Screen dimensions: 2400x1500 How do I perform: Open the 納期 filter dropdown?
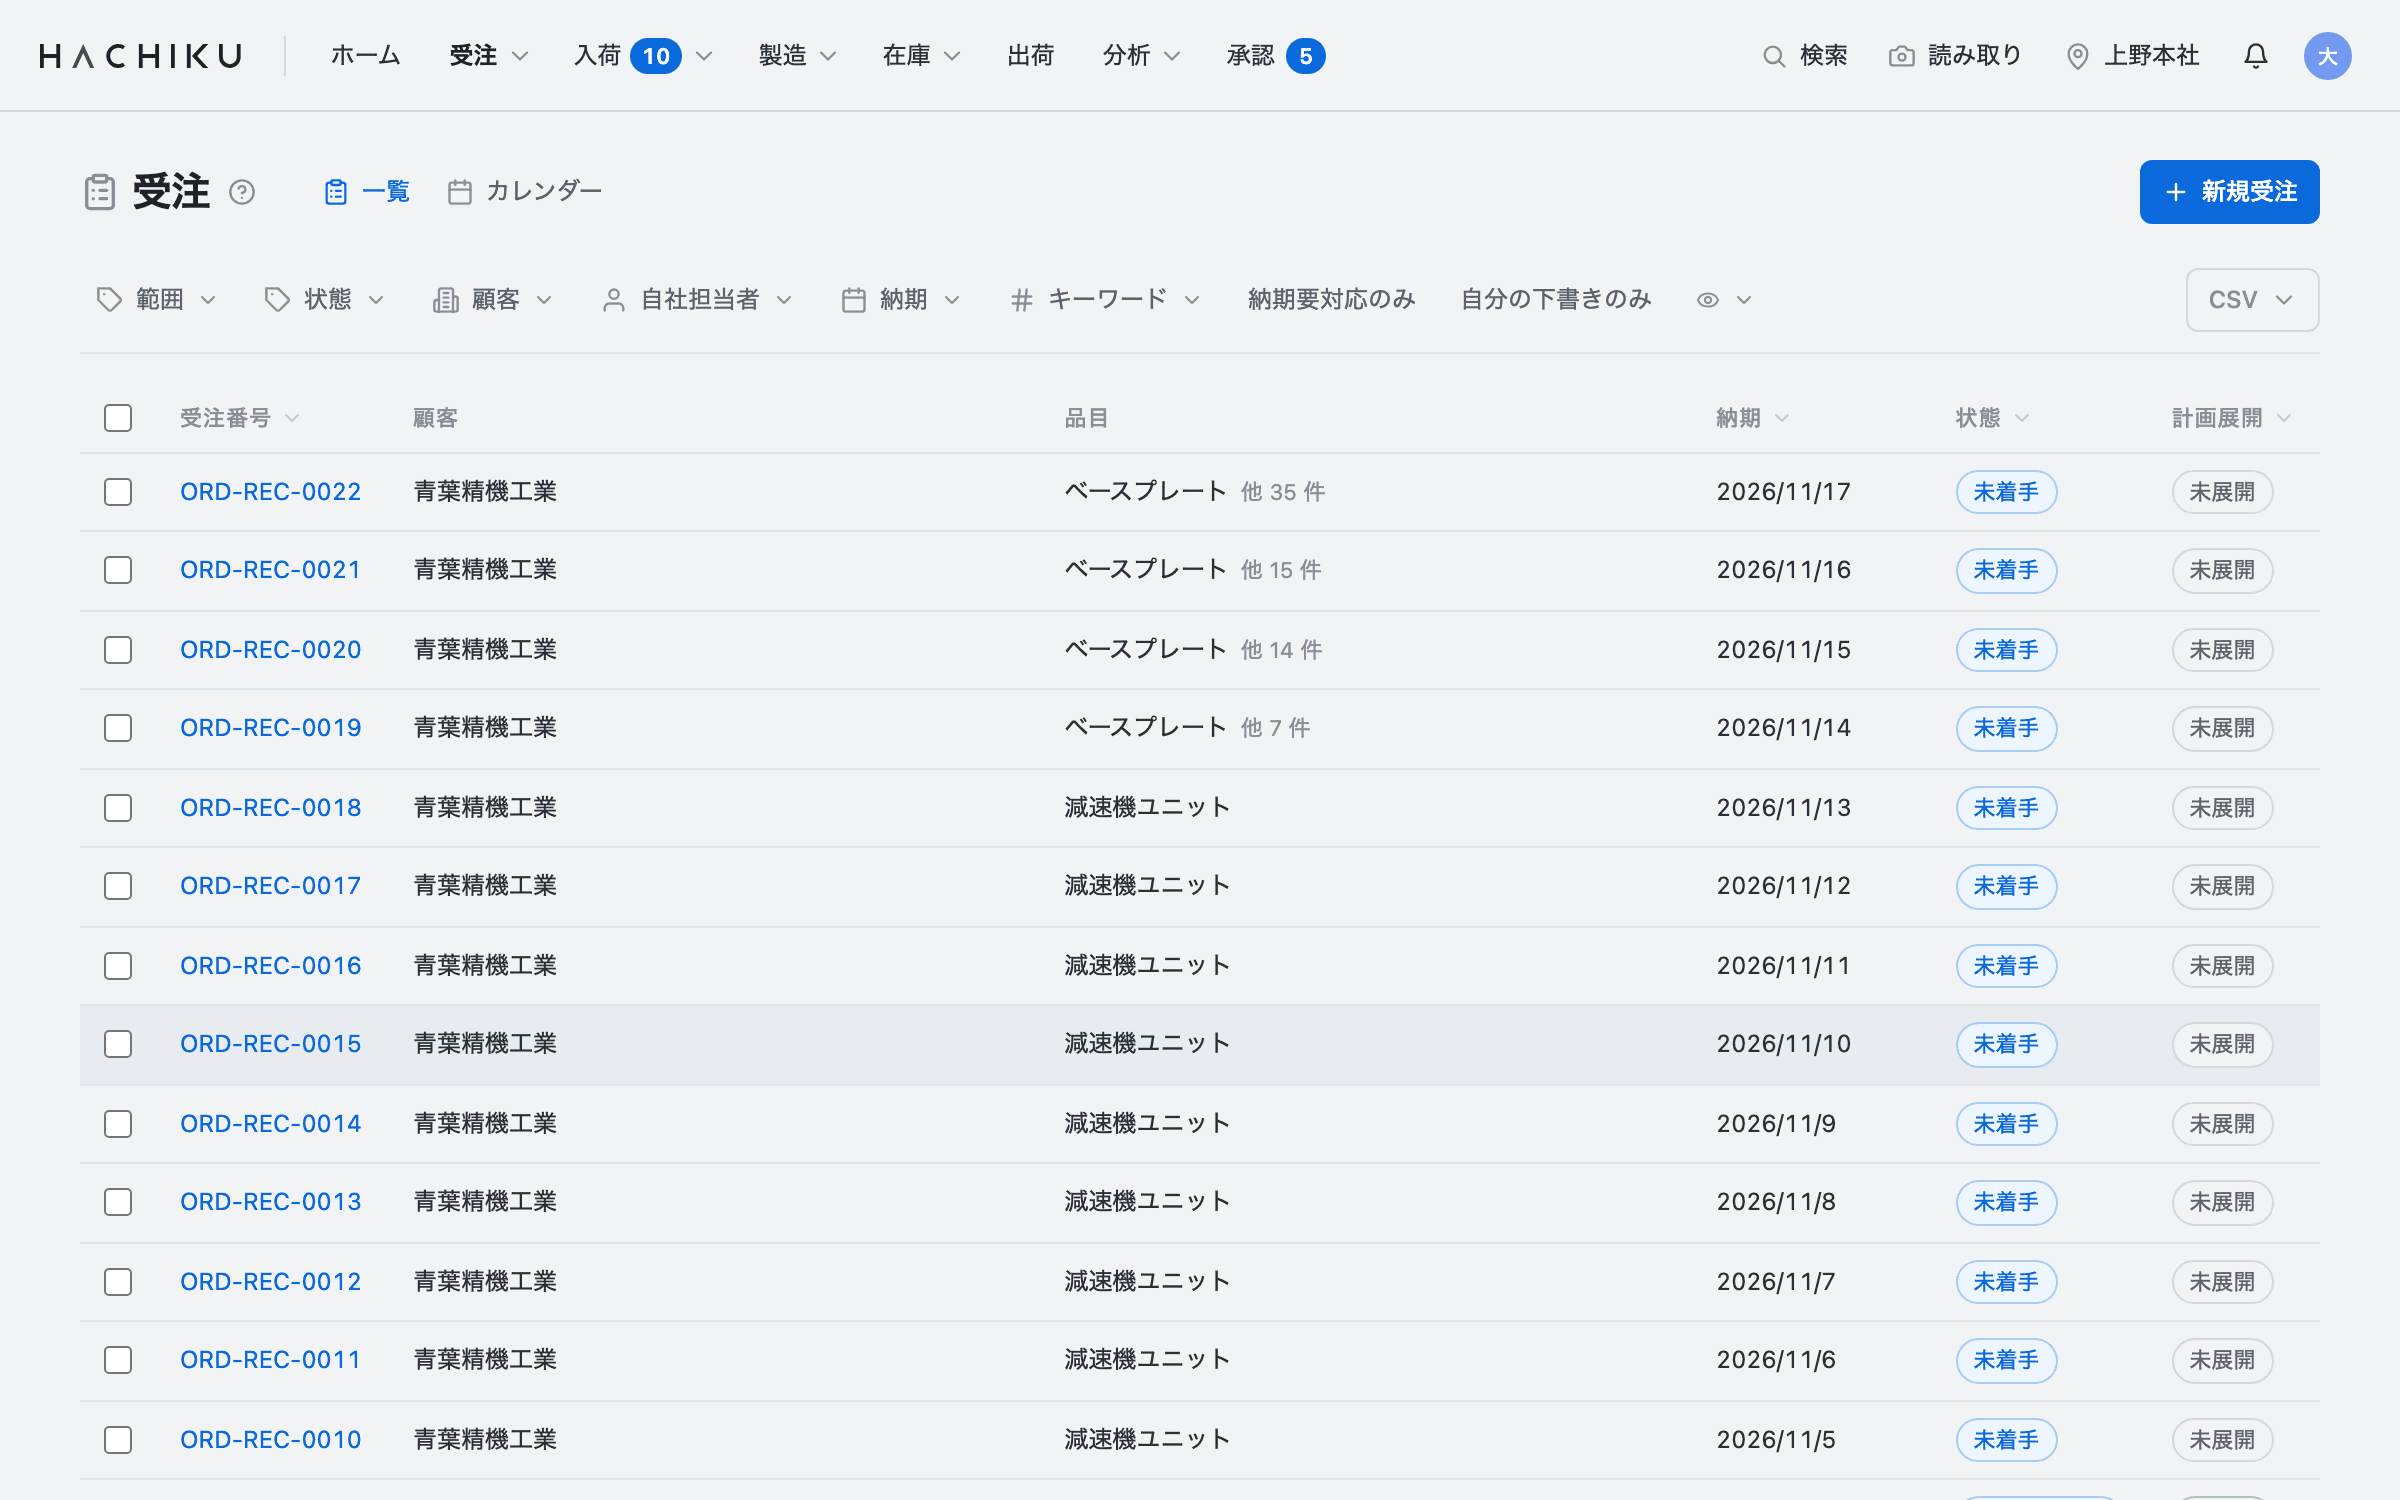[901, 300]
